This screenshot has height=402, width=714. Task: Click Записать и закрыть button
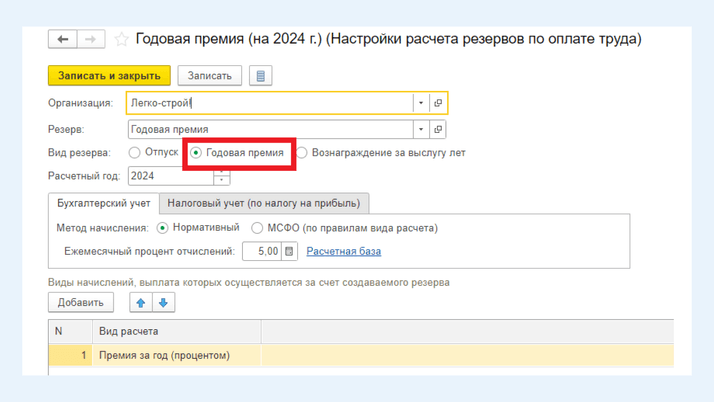[x=109, y=76]
